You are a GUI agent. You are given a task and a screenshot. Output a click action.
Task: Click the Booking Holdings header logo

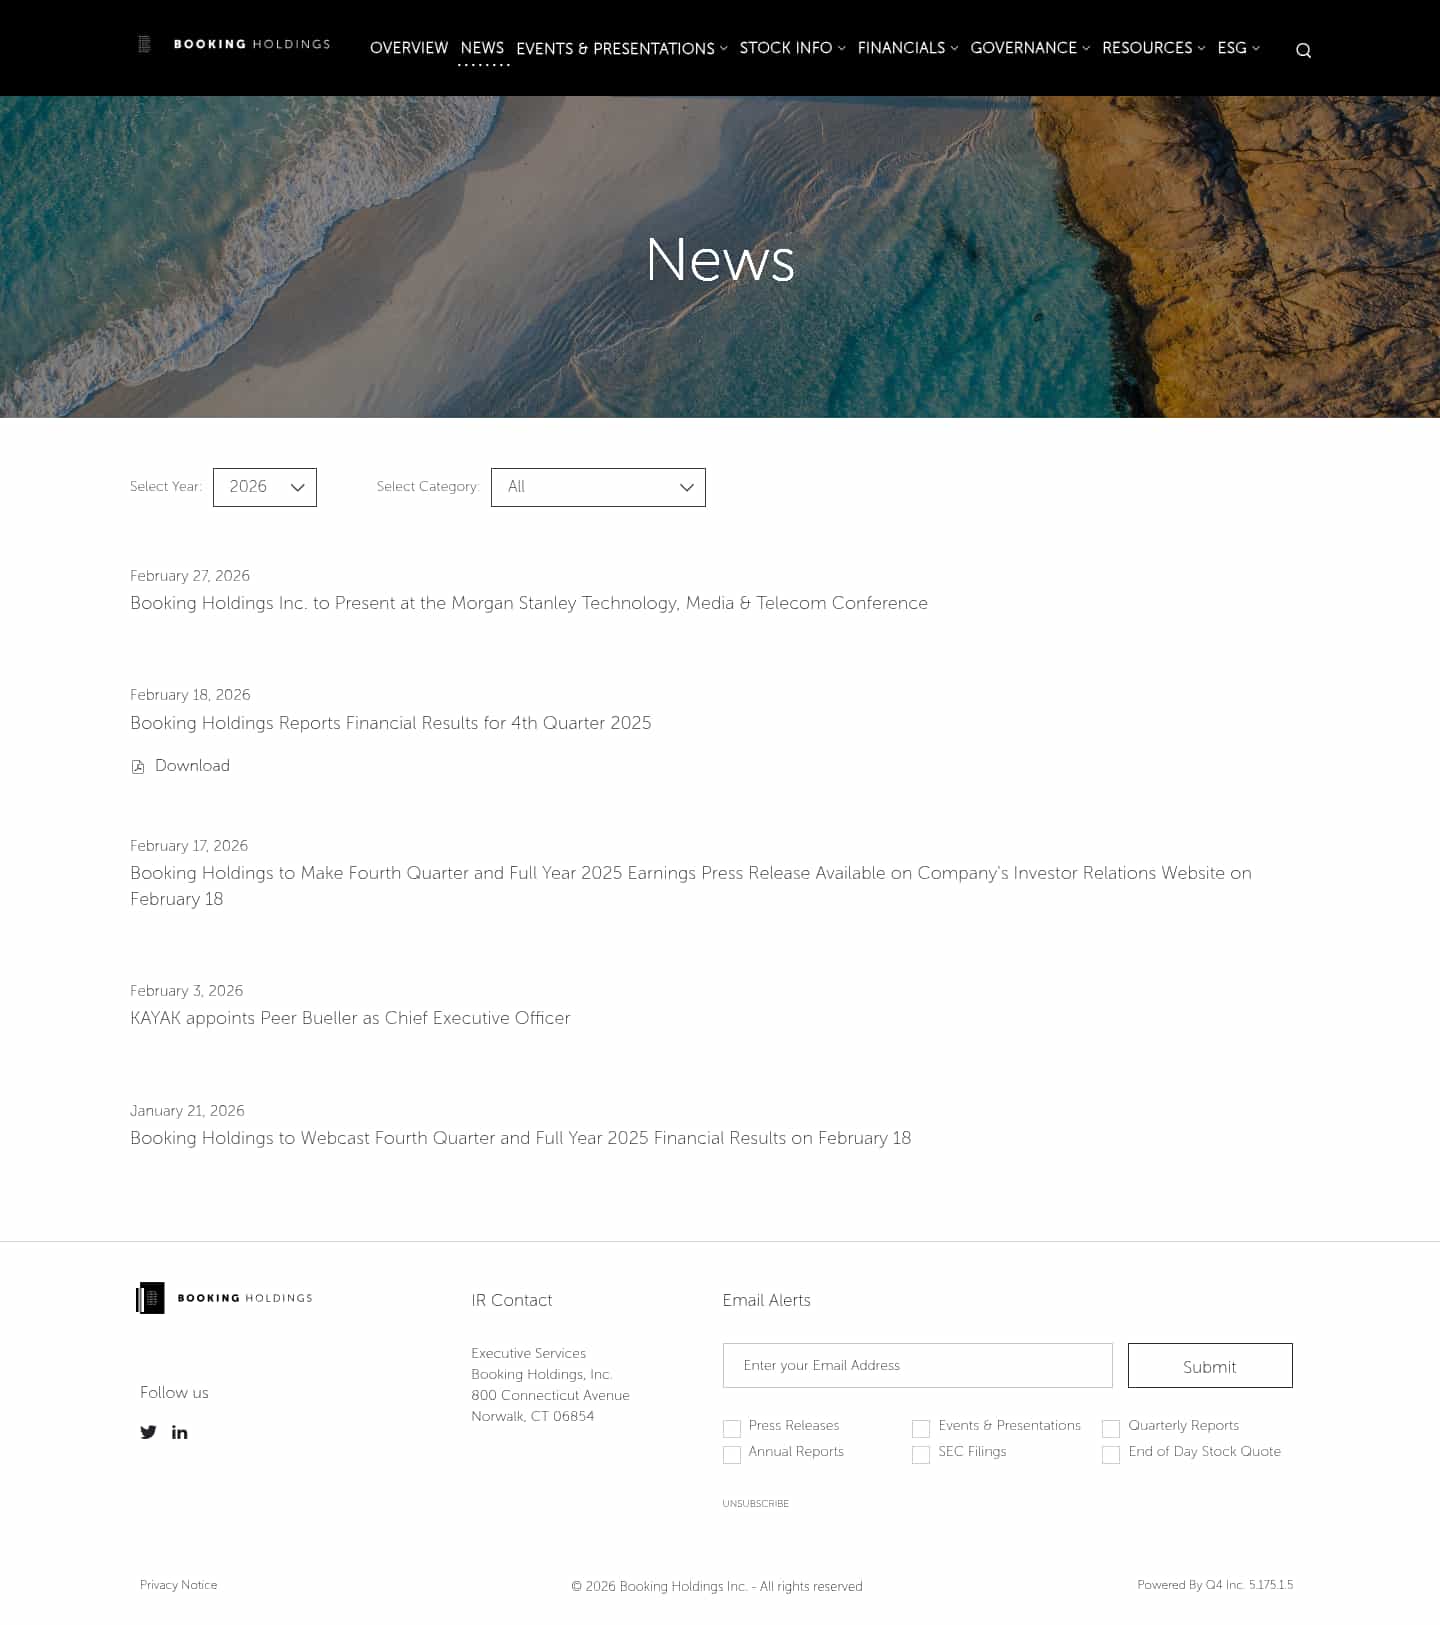233,44
